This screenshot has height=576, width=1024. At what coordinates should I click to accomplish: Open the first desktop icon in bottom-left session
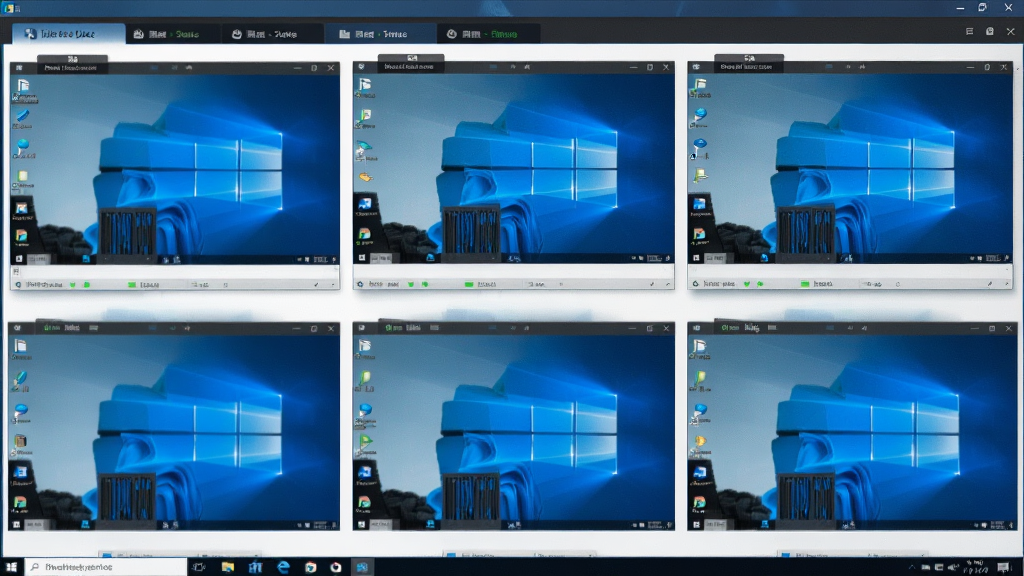[21, 349]
